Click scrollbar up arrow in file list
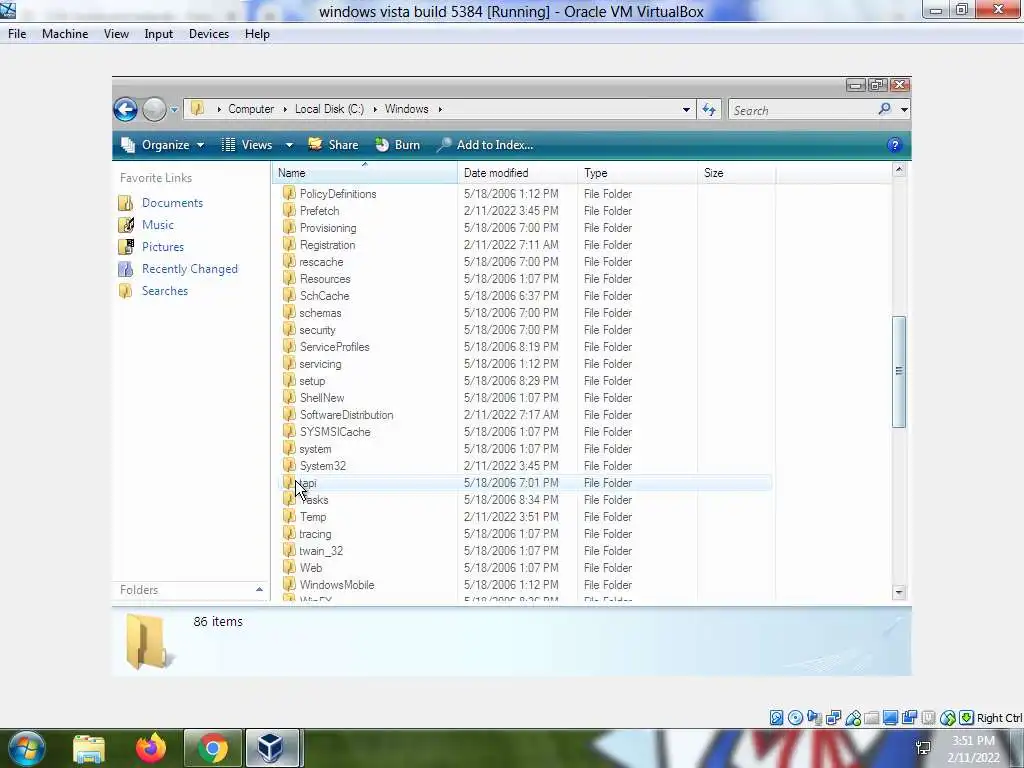The image size is (1024, 768). 899,170
